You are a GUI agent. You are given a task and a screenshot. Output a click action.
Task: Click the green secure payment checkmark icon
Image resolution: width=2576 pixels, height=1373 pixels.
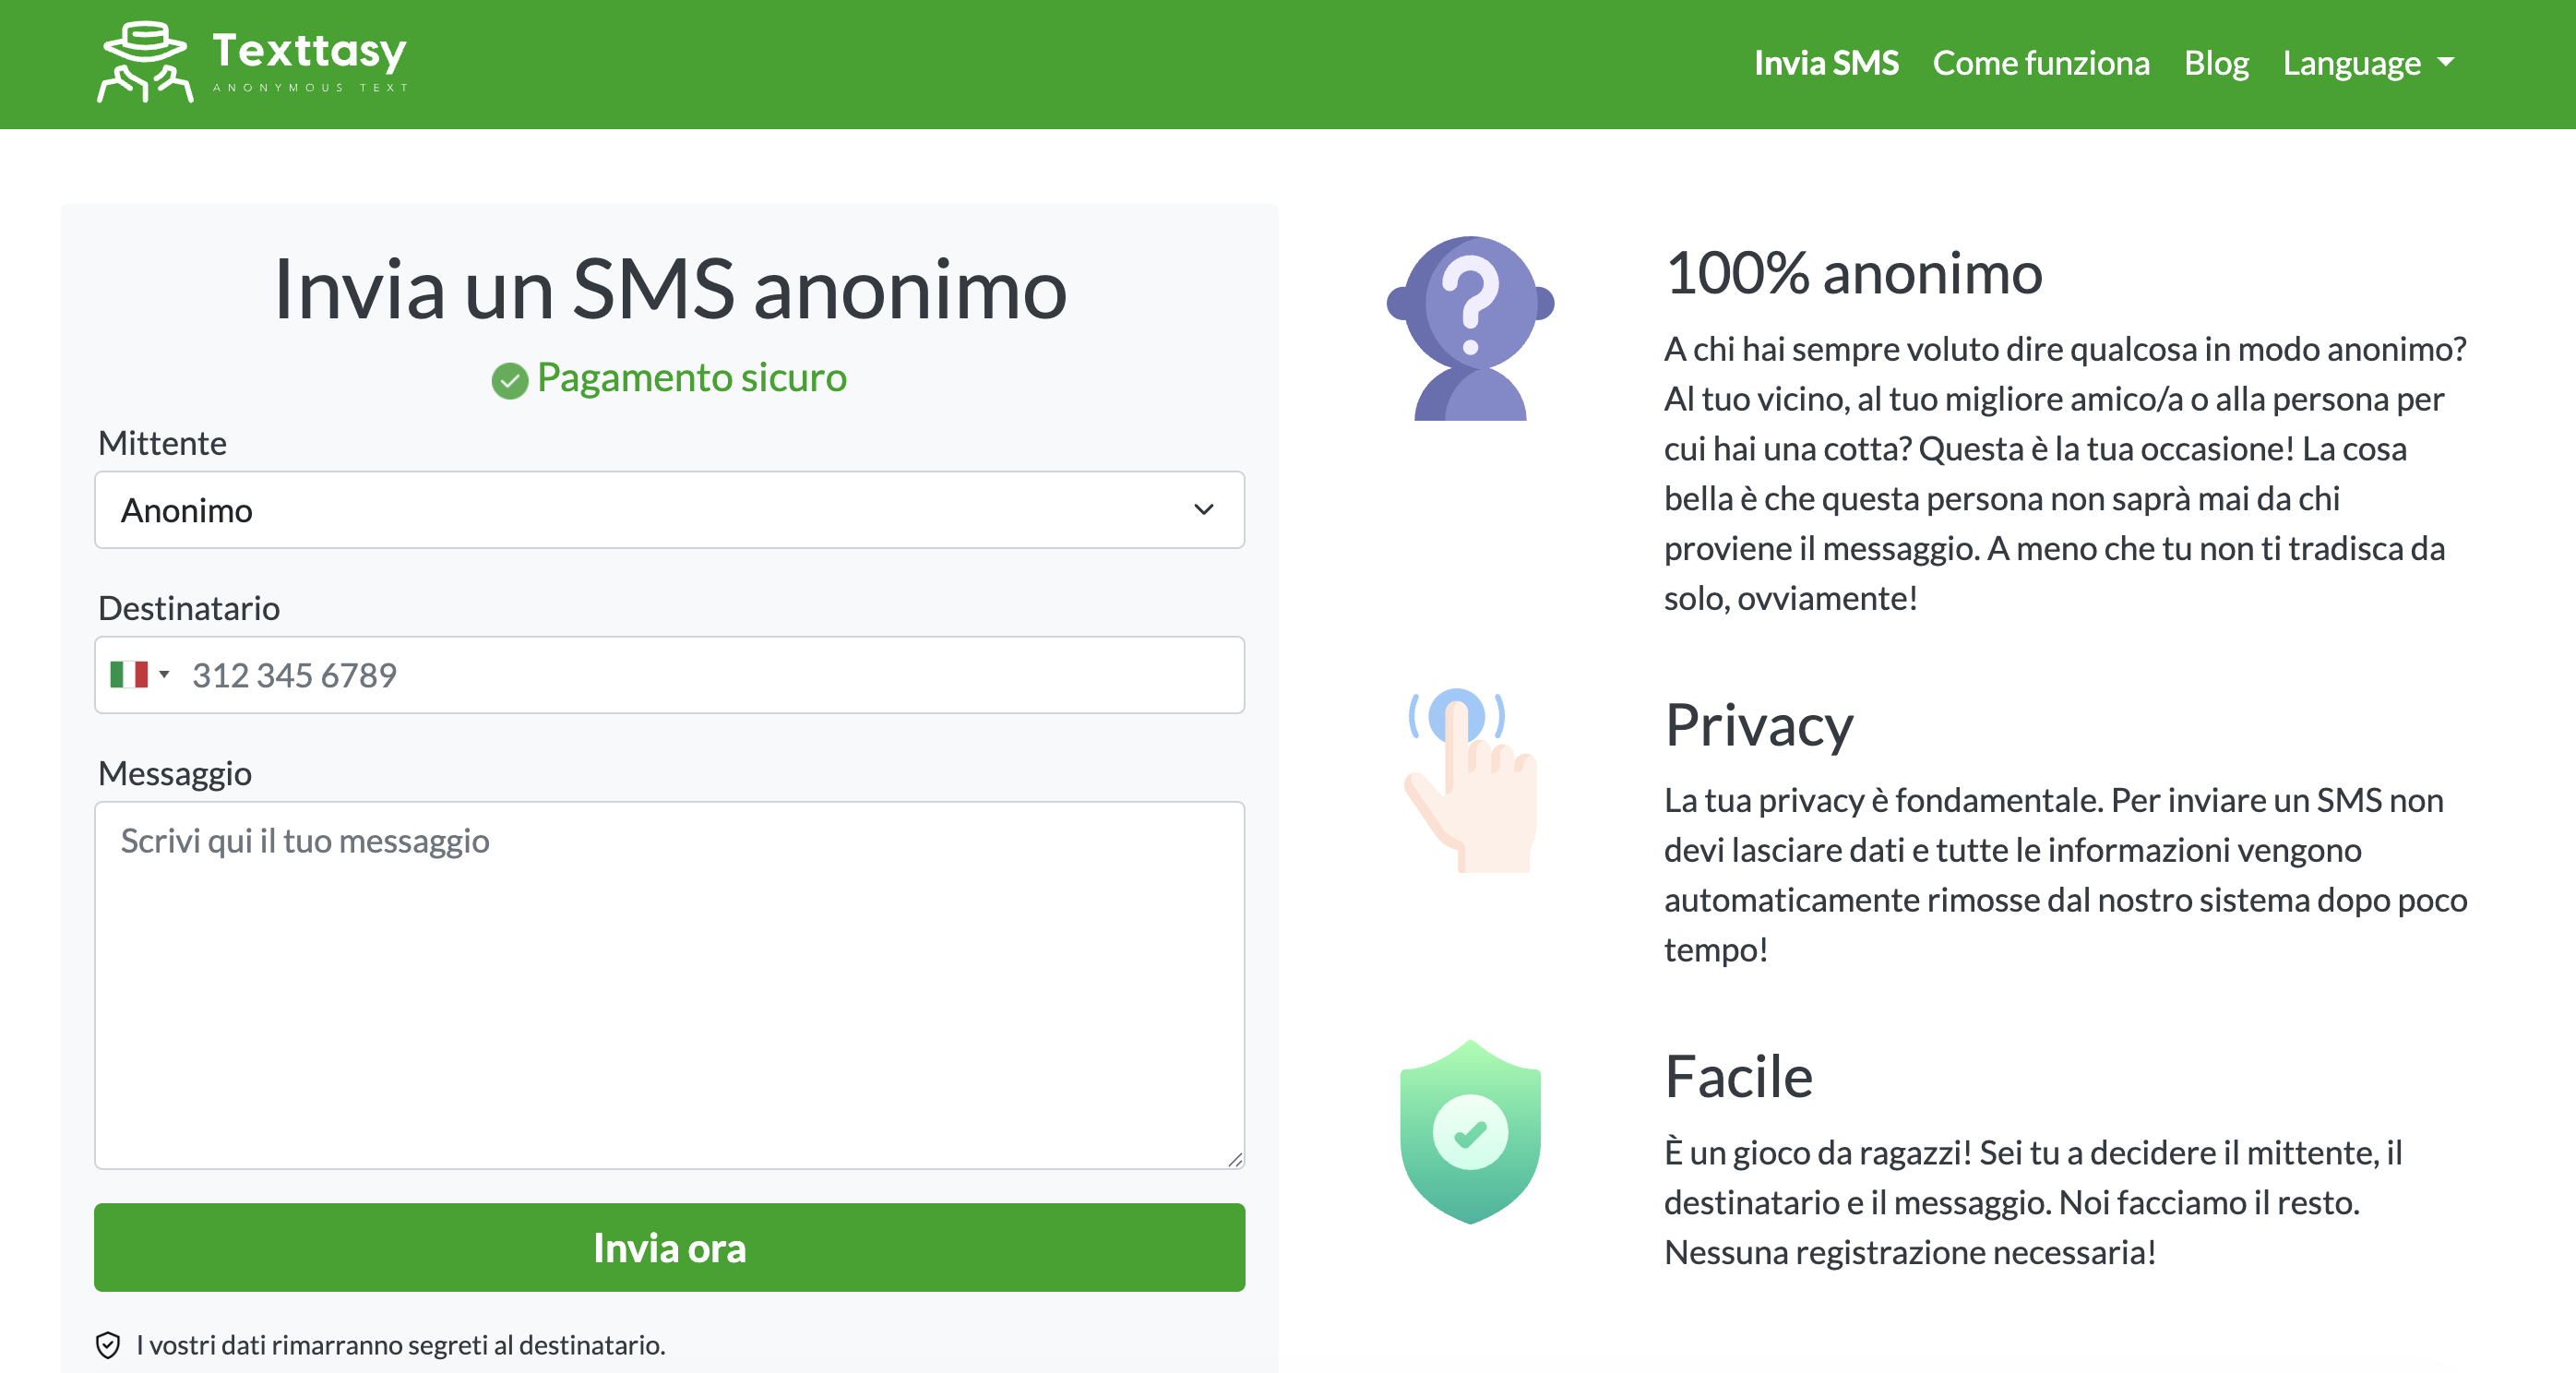[509, 380]
